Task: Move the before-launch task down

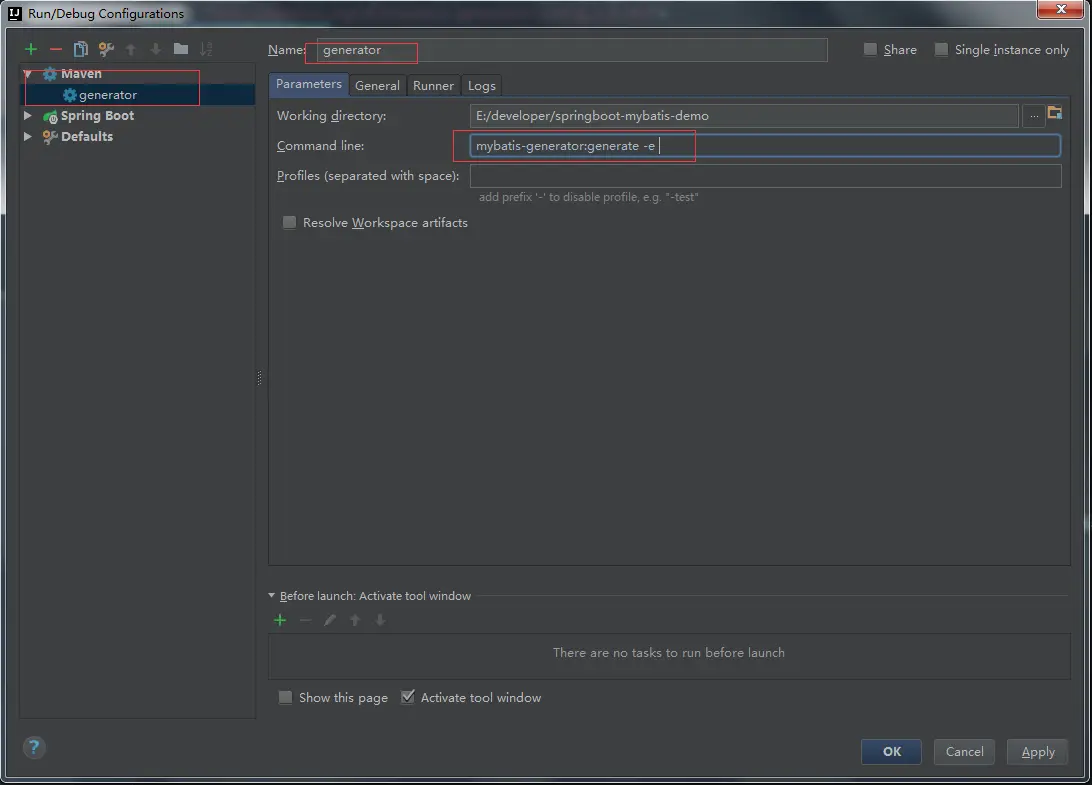Action: coord(380,620)
